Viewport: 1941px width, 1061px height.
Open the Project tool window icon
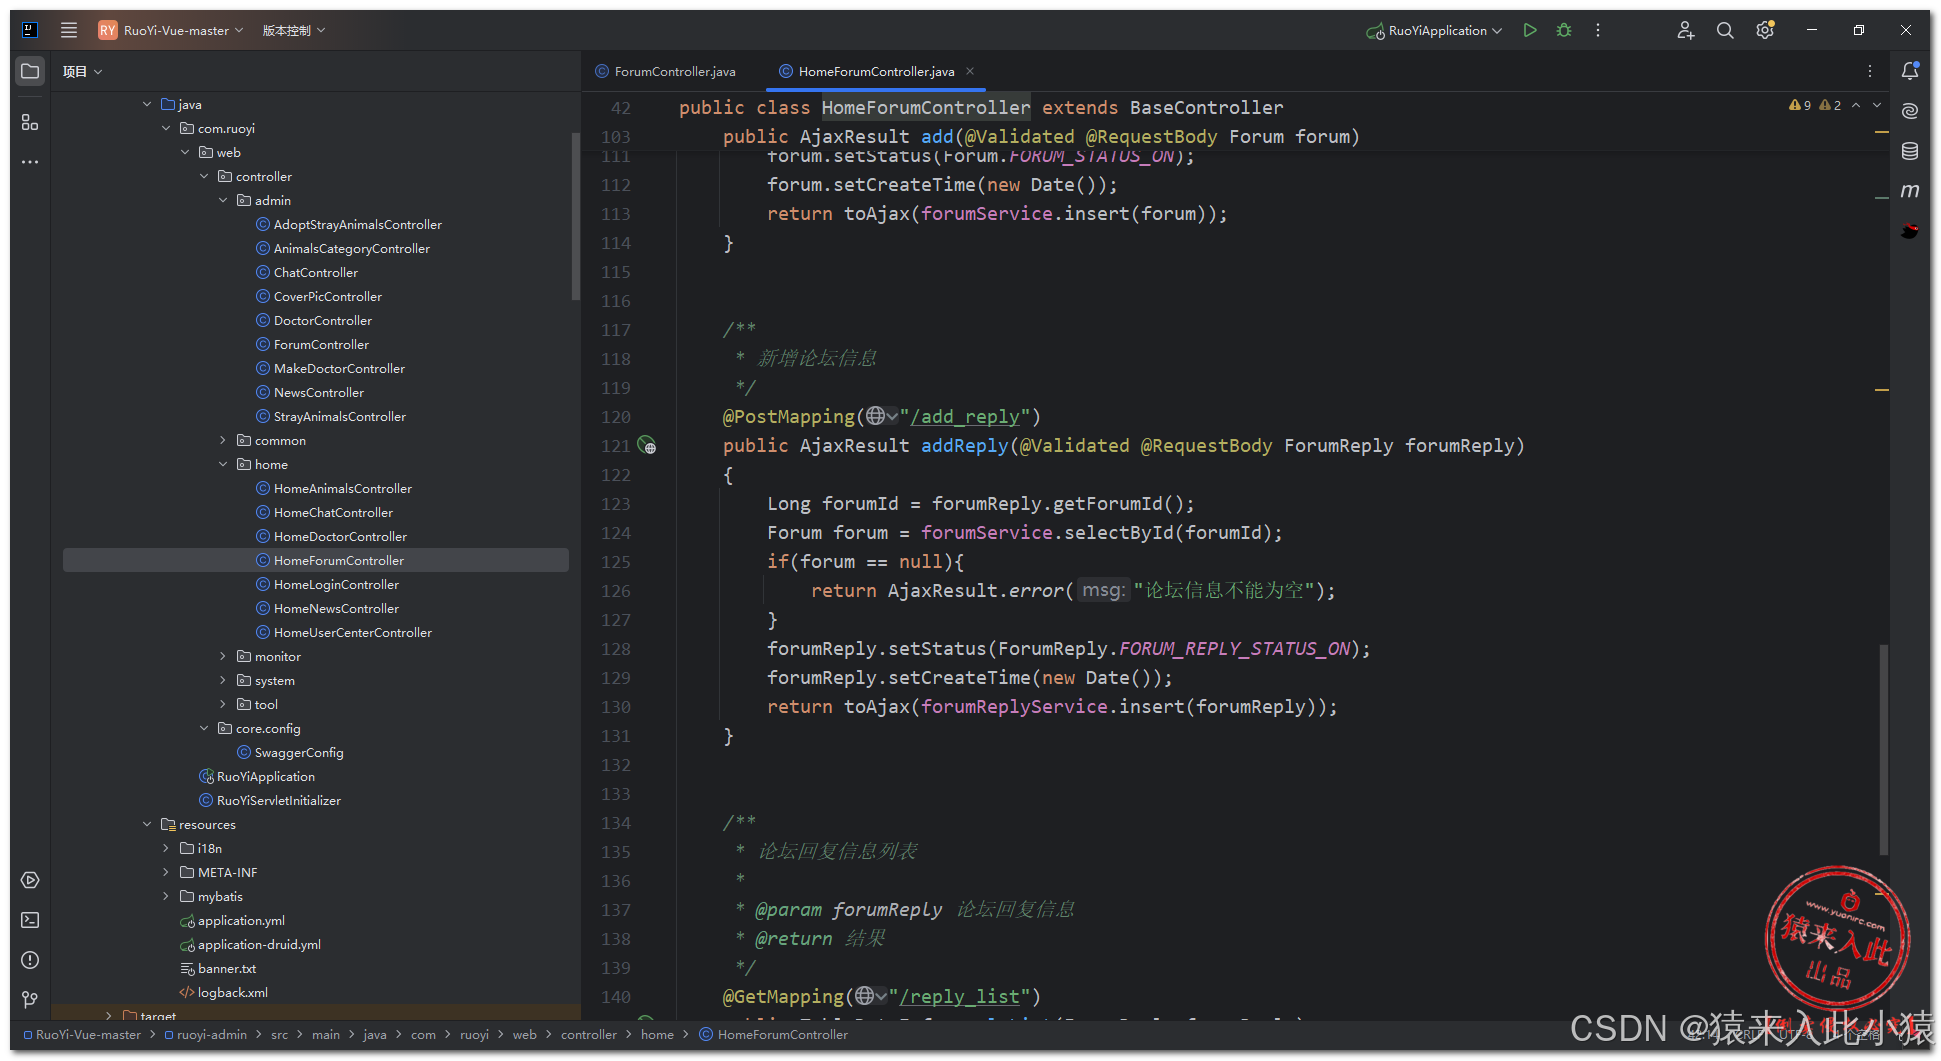click(x=30, y=72)
